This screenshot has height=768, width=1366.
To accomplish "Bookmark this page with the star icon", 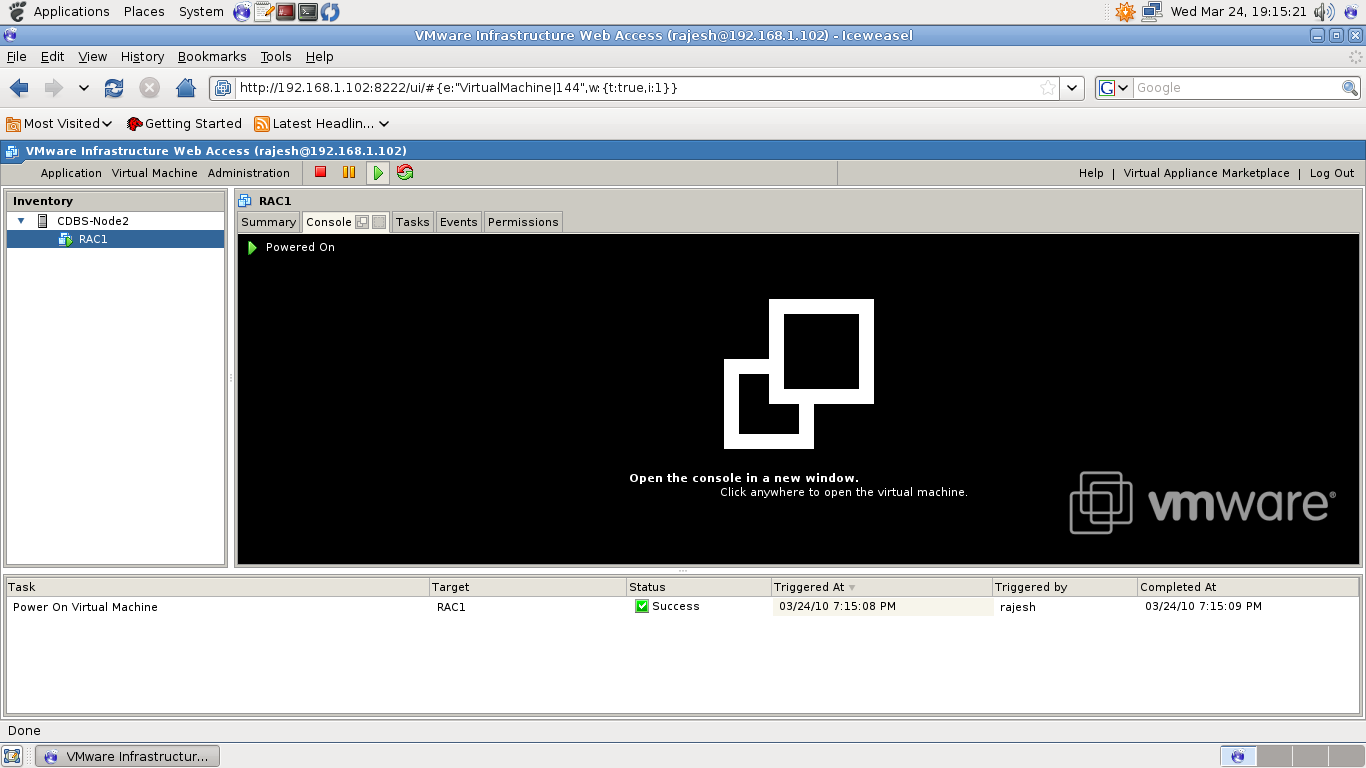I will 1048,88.
